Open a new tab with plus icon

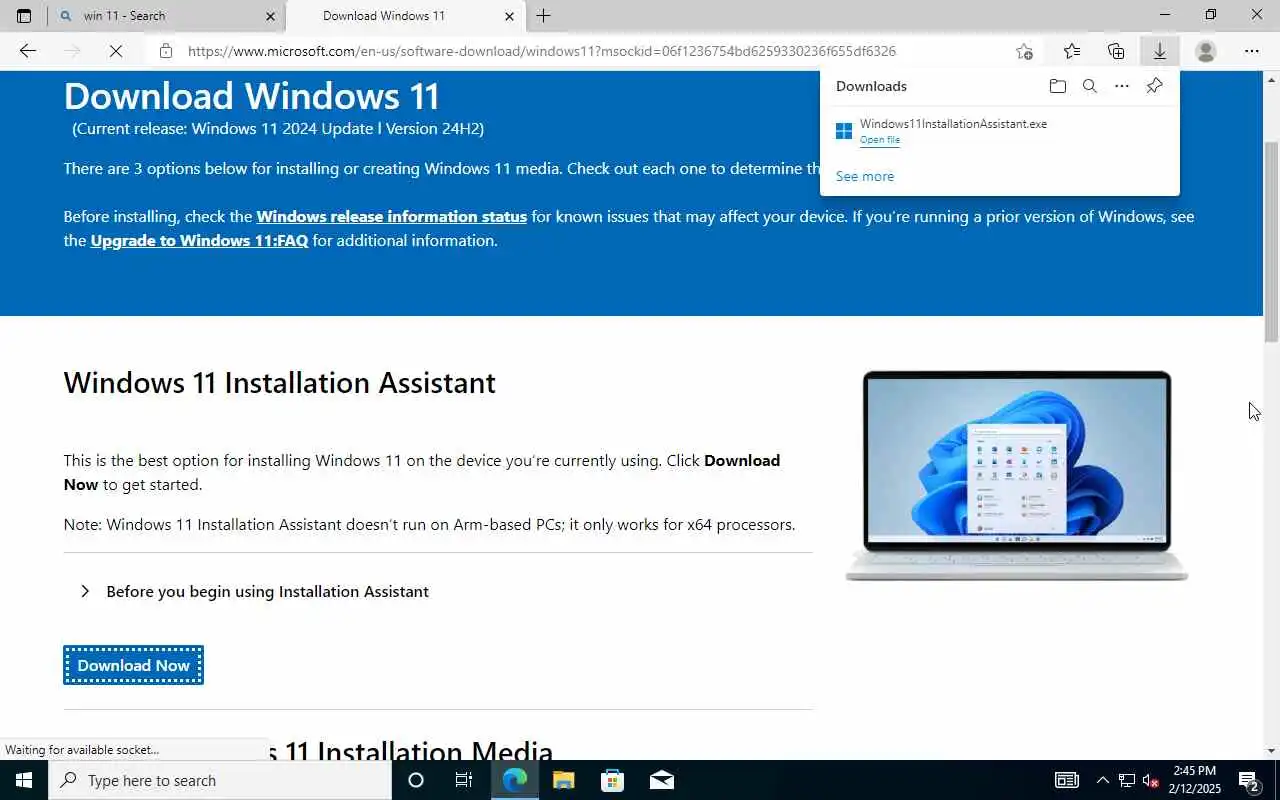point(543,16)
